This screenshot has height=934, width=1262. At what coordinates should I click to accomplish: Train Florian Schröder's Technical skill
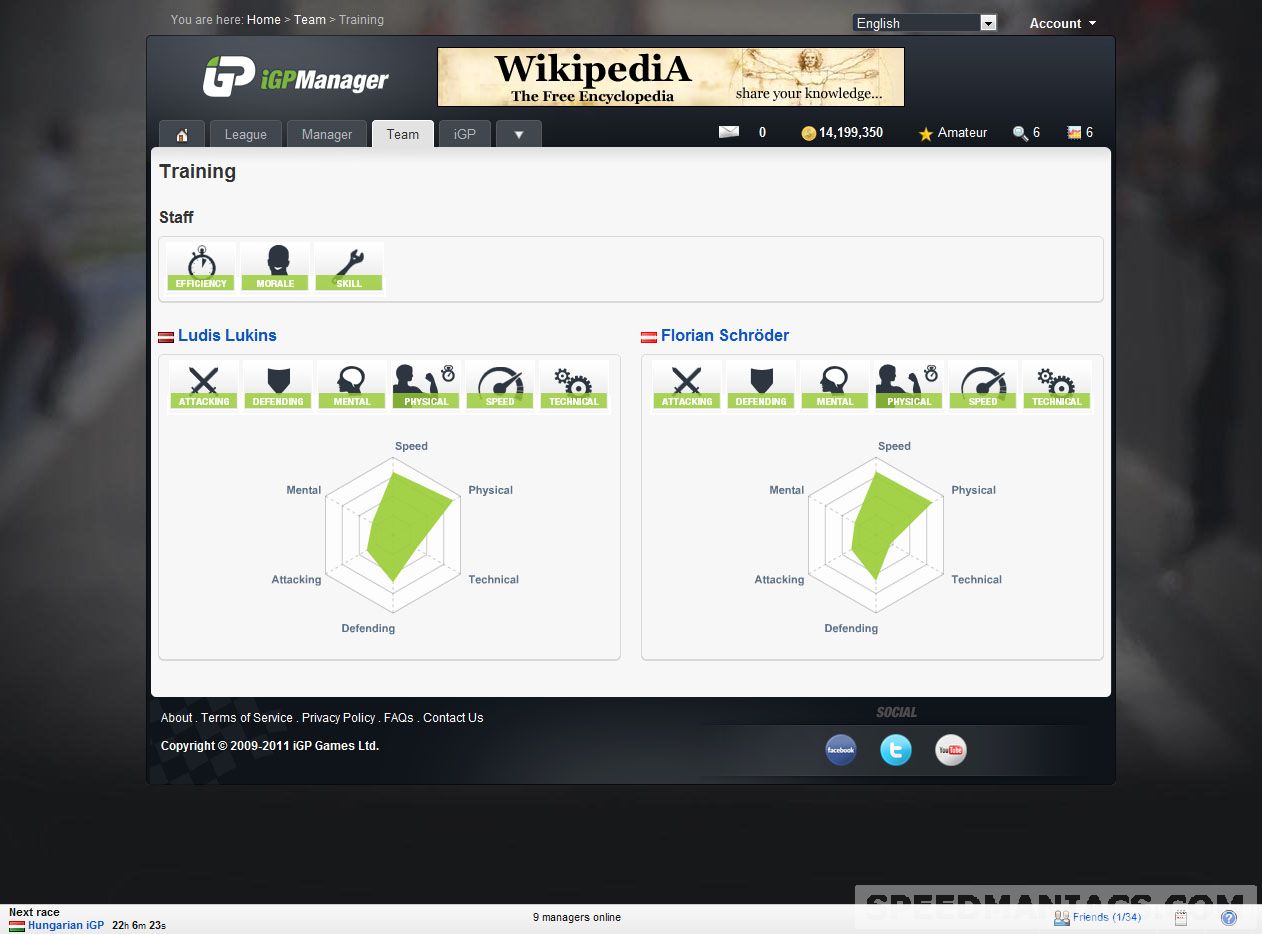1057,385
